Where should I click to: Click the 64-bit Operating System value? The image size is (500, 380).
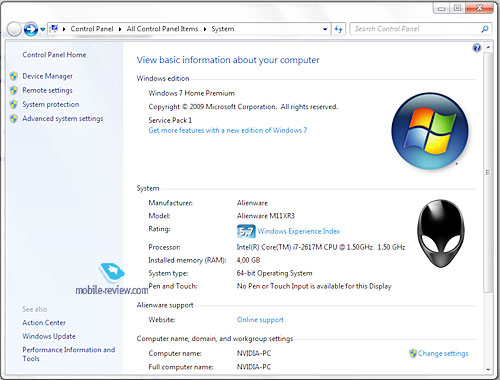pos(274,273)
